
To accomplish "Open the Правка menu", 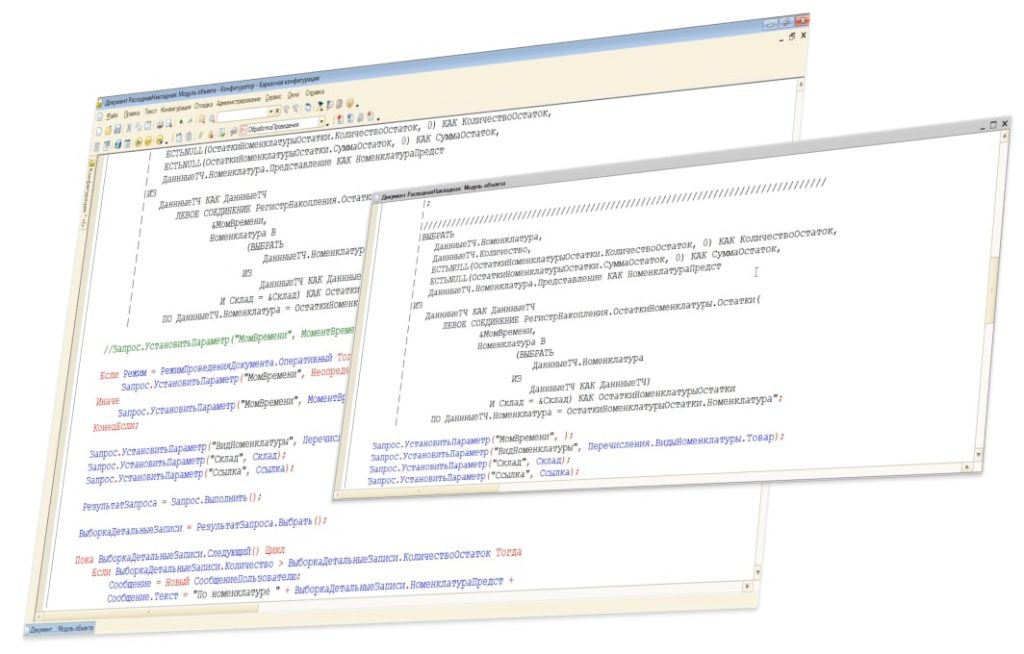I will tap(131, 114).
